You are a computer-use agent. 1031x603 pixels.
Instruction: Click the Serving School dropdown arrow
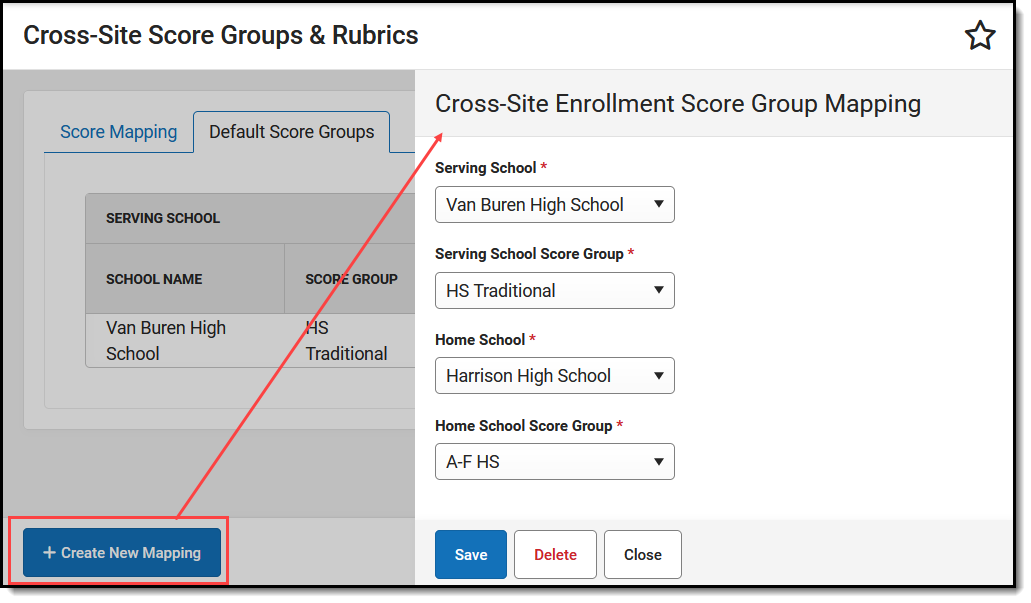658,205
